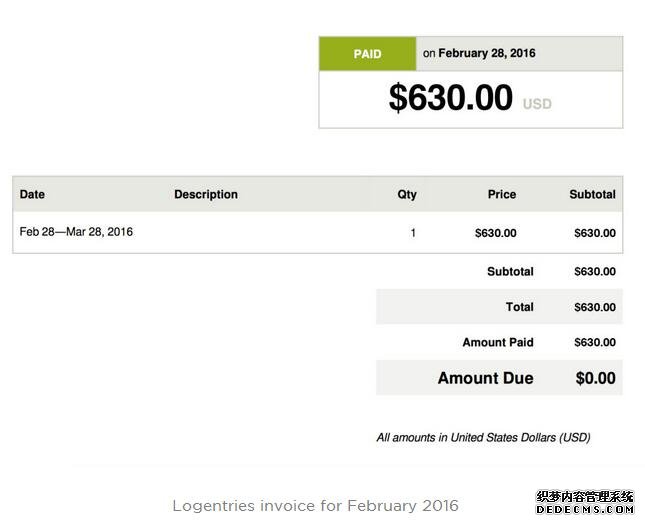Click the Subtotal summary label
Screen dimensions: 645x524
(510, 271)
